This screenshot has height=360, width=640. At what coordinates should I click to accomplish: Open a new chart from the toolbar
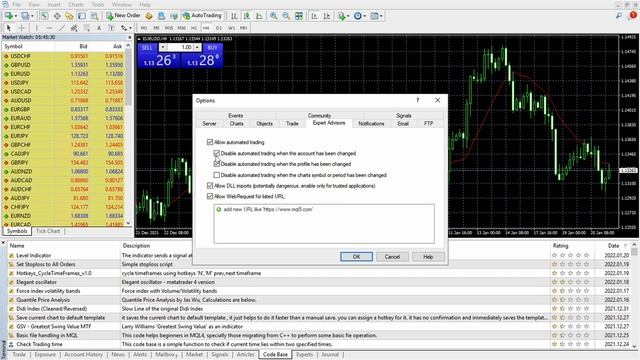(8, 16)
